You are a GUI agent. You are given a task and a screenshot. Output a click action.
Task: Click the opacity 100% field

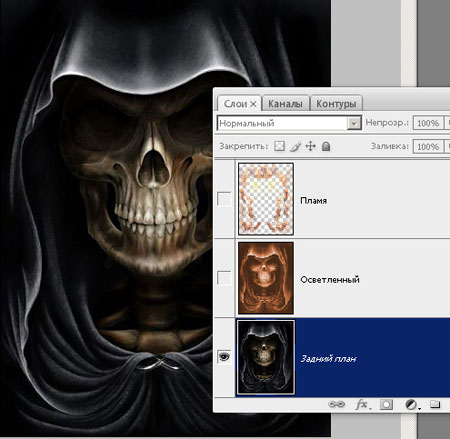coord(428,123)
